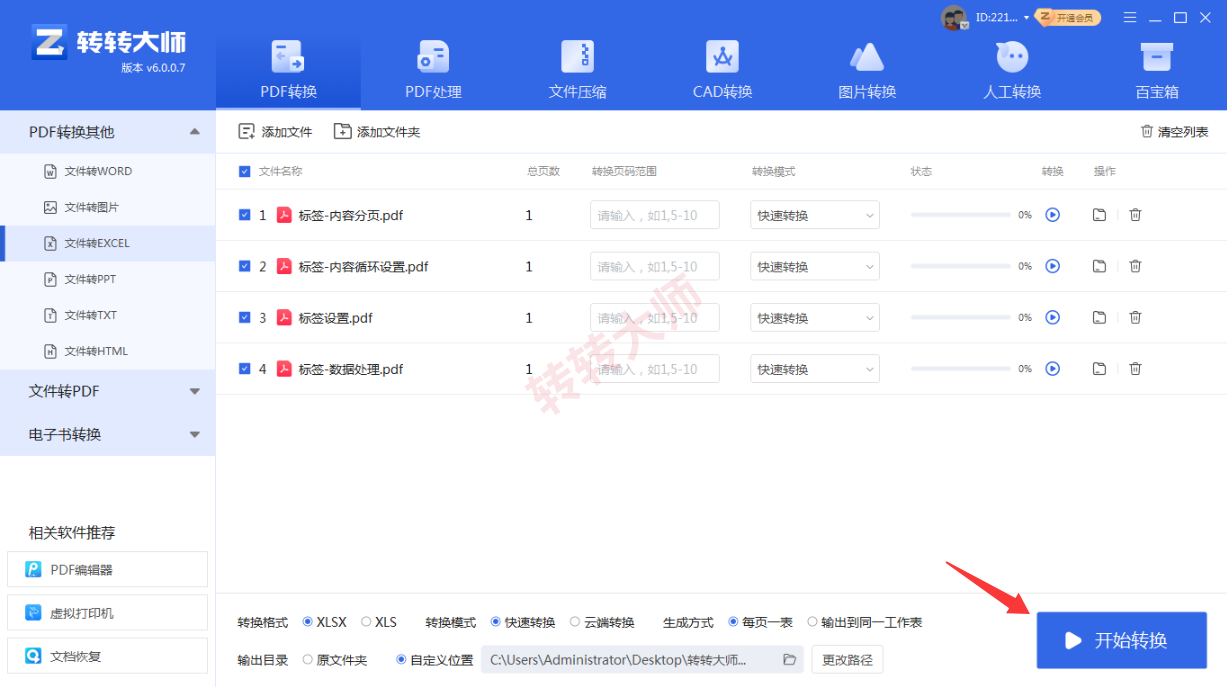
Task: Click the 更改路径 button
Action: pyautogui.click(x=847, y=660)
